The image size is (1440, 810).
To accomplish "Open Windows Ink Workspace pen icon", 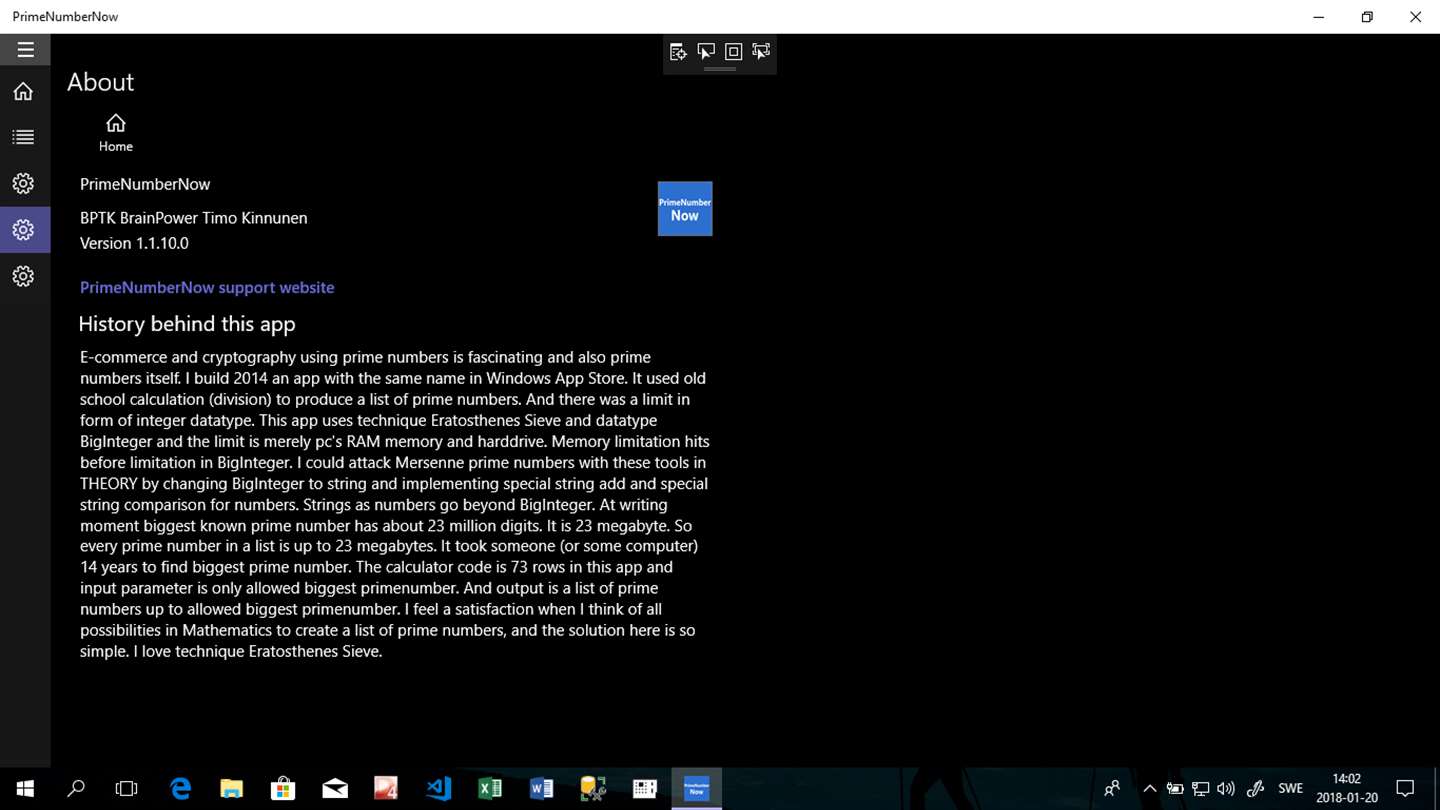I will click(1256, 789).
